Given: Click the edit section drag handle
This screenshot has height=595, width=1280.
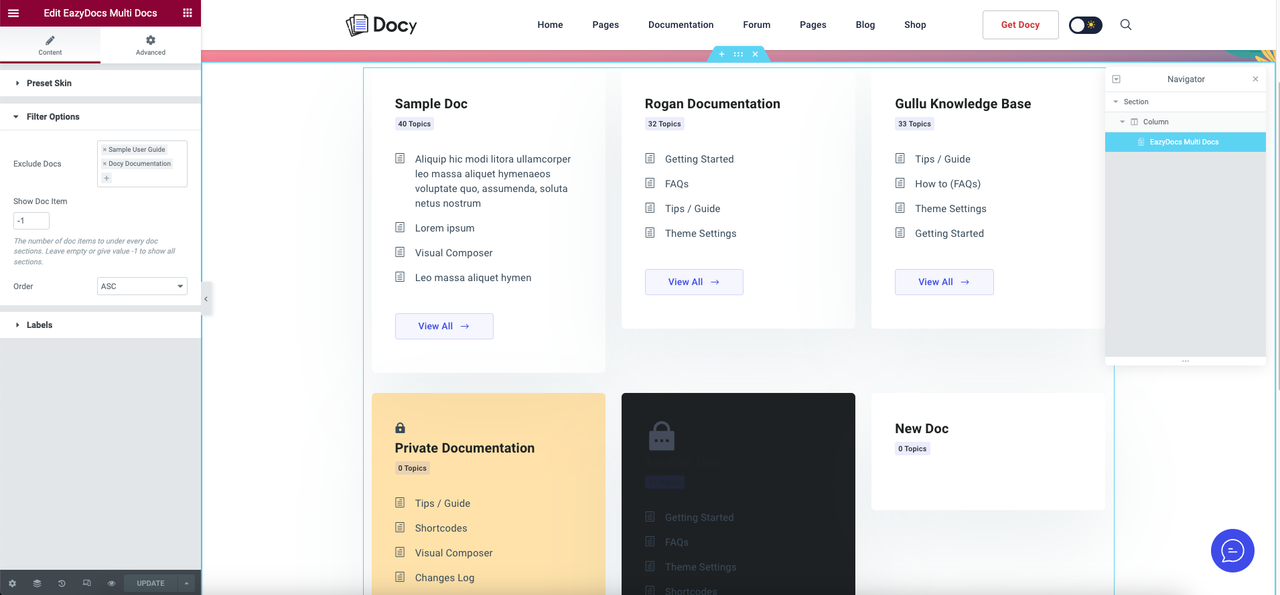Looking at the screenshot, I should 738,54.
